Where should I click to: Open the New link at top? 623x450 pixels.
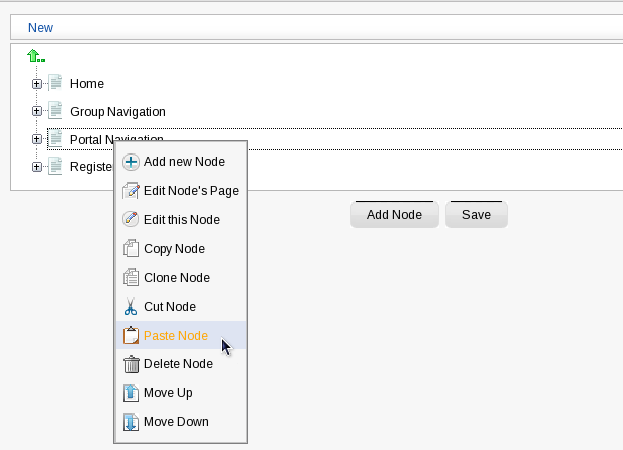click(40, 27)
